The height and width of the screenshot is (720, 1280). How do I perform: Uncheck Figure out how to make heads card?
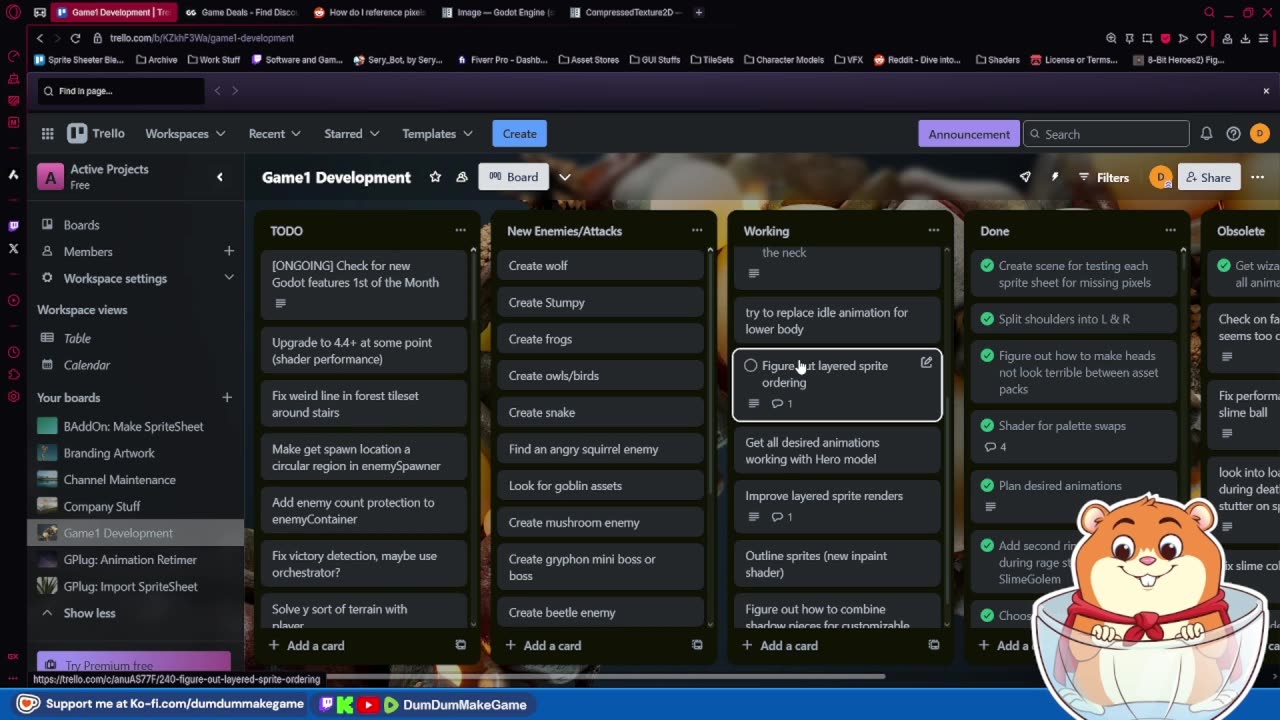(x=987, y=356)
